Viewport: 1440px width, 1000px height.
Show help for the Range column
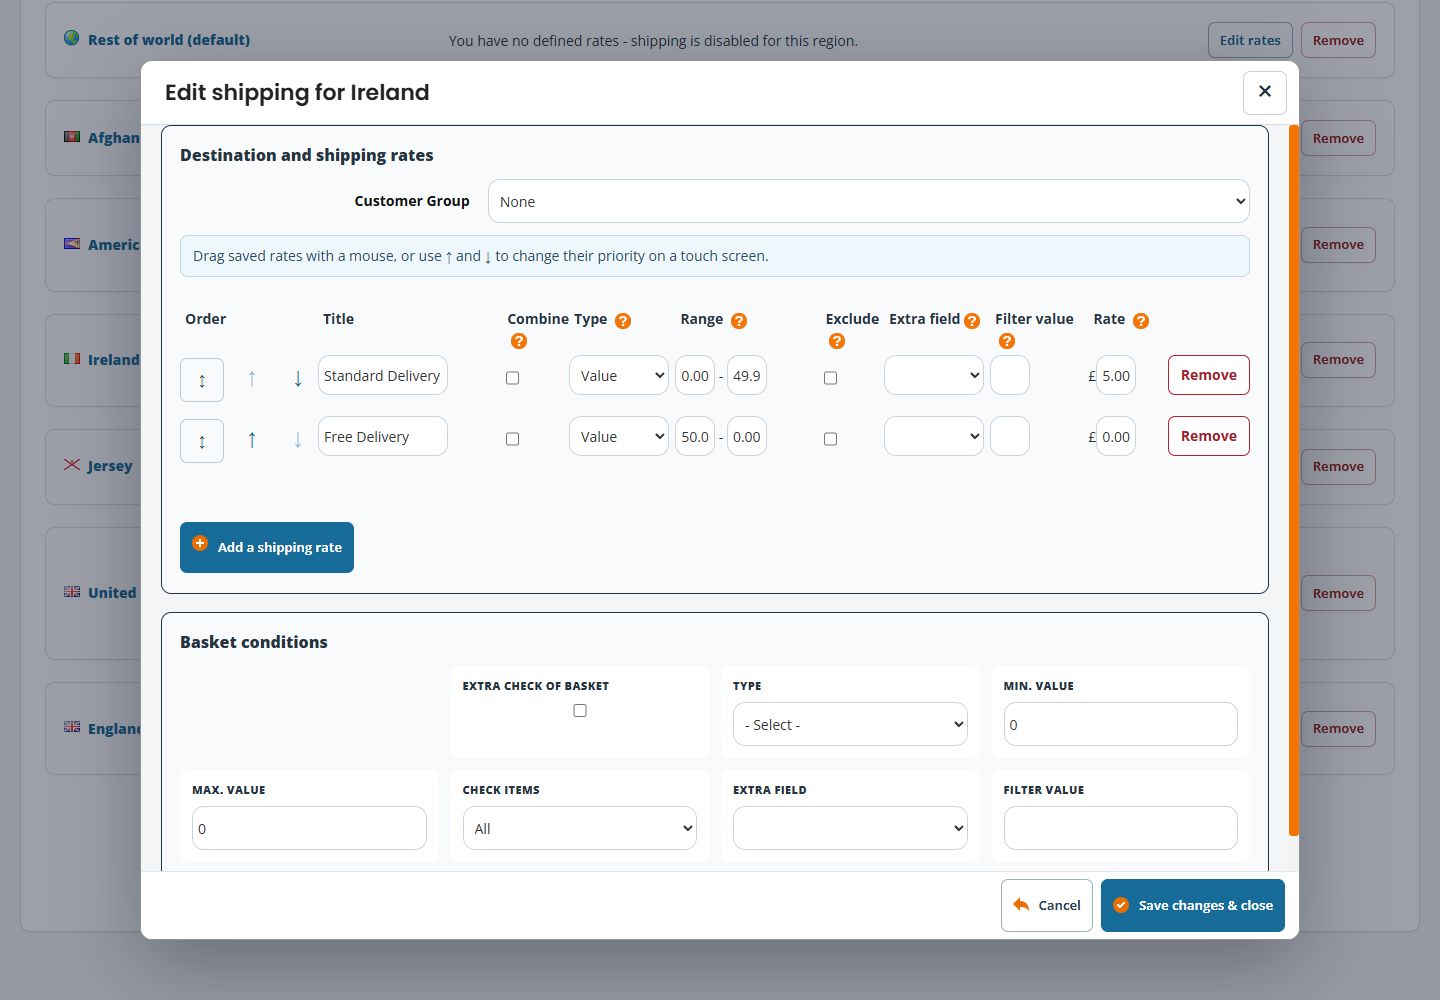click(739, 321)
